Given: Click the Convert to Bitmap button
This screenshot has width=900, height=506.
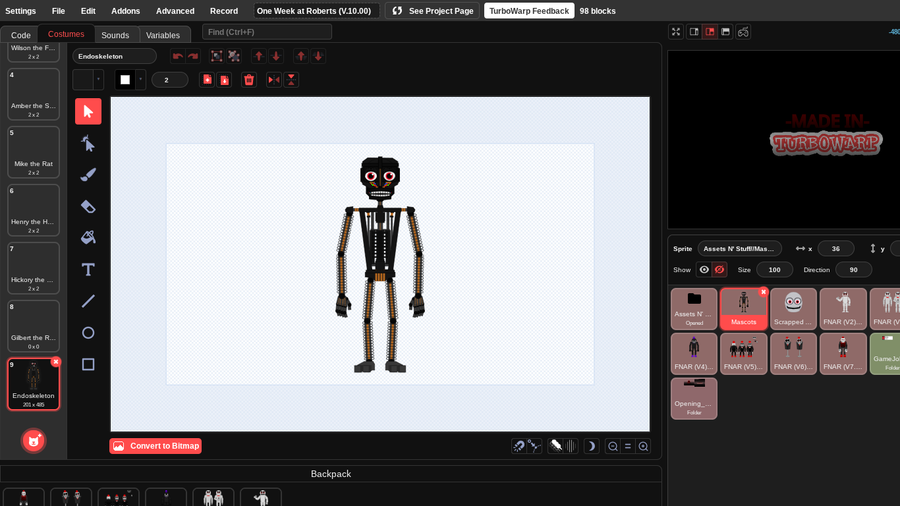Looking at the screenshot, I should (x=156, y=446).
